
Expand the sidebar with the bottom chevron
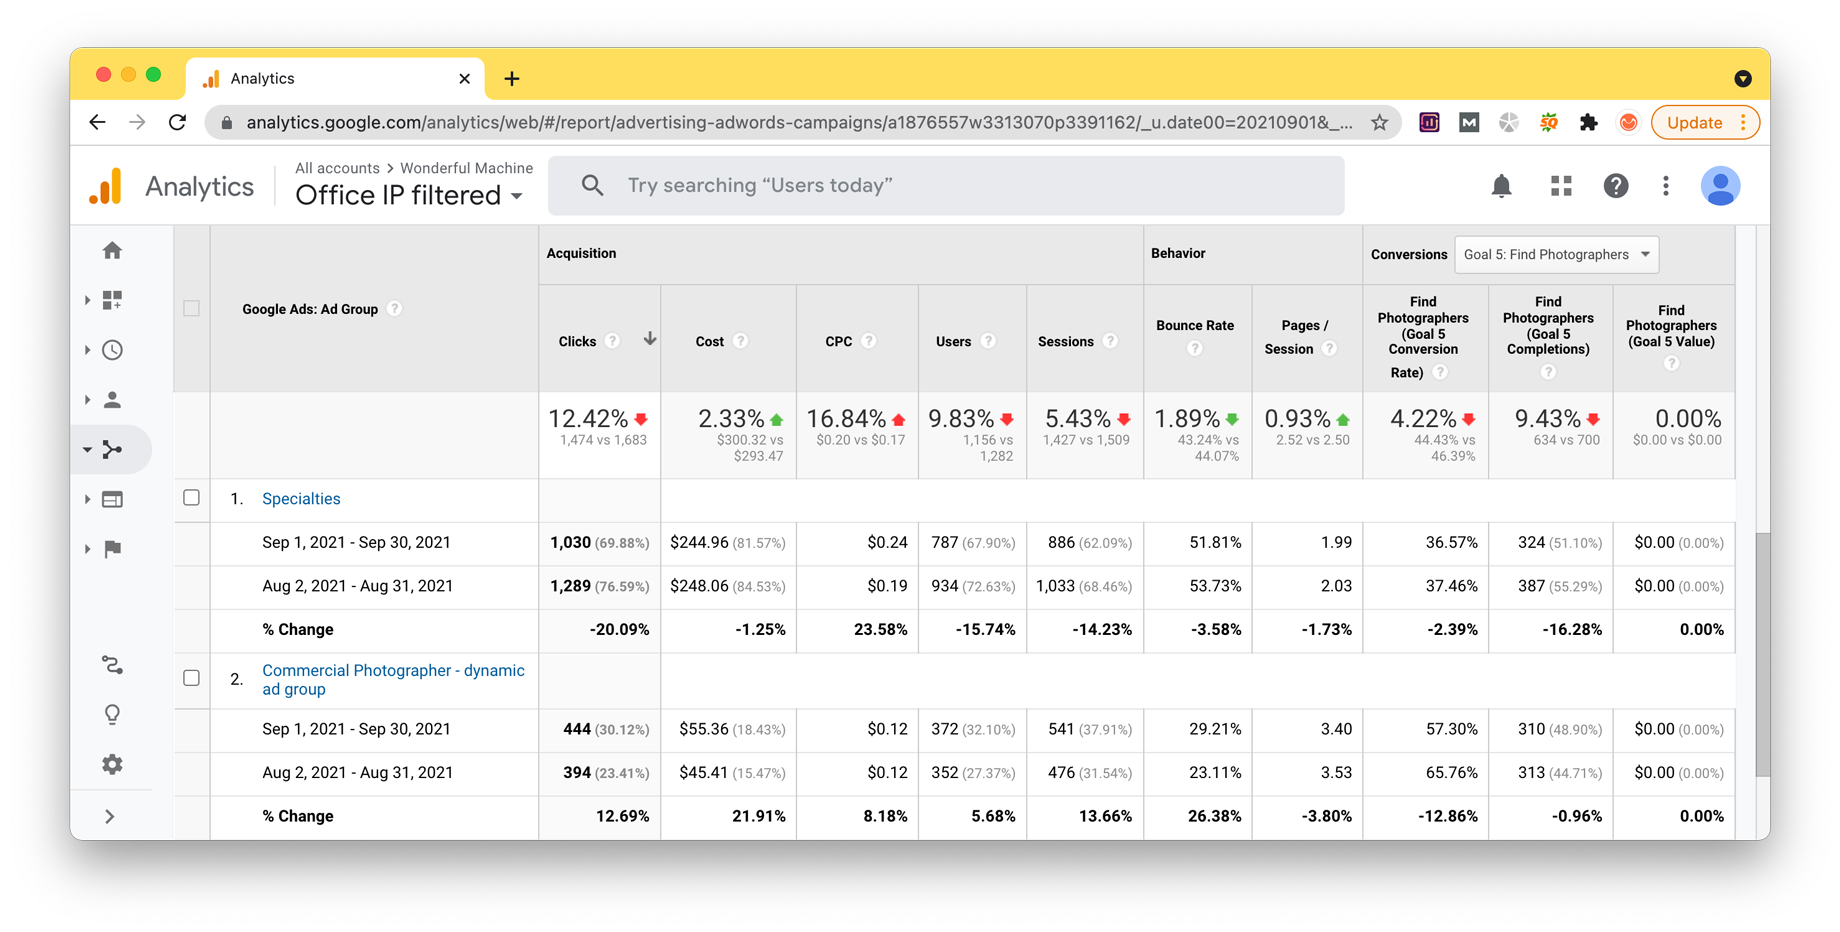coord(110,817)
